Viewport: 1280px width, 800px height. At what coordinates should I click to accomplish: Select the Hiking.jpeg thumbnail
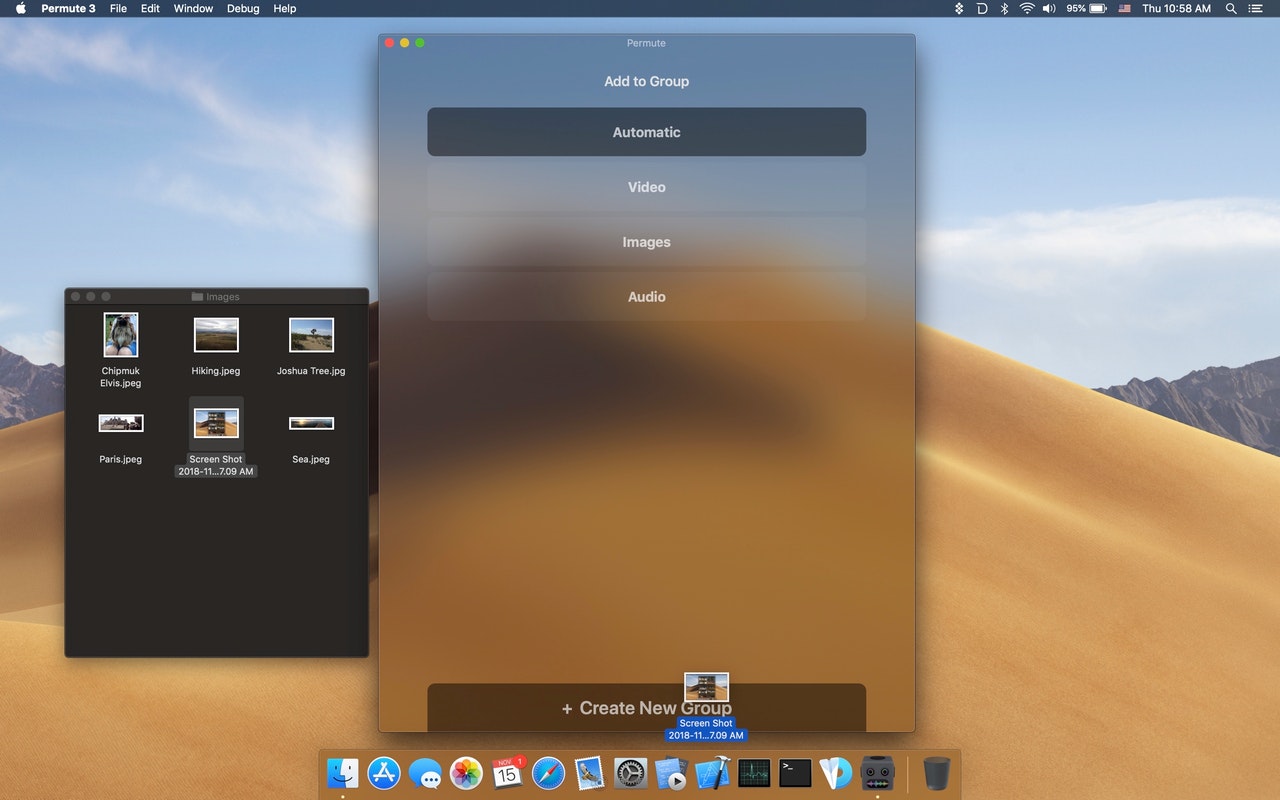216,334
